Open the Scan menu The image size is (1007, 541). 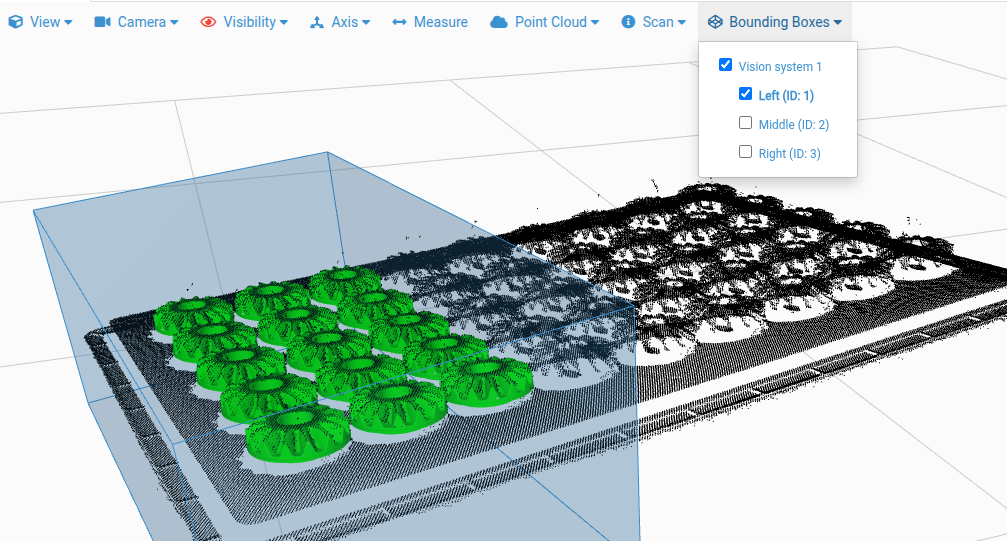[x=653, y=22]
